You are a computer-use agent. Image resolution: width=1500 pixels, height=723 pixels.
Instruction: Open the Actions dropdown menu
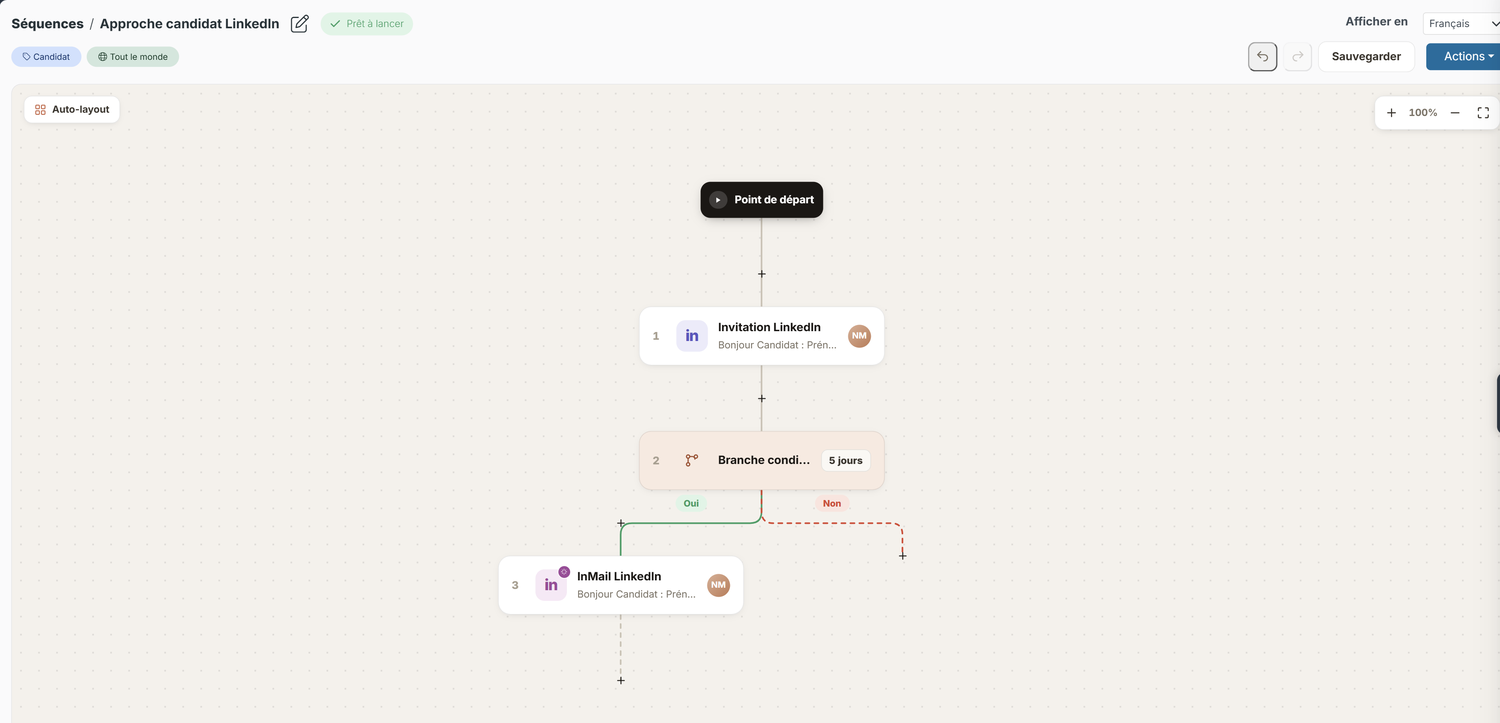[1464, 57]
